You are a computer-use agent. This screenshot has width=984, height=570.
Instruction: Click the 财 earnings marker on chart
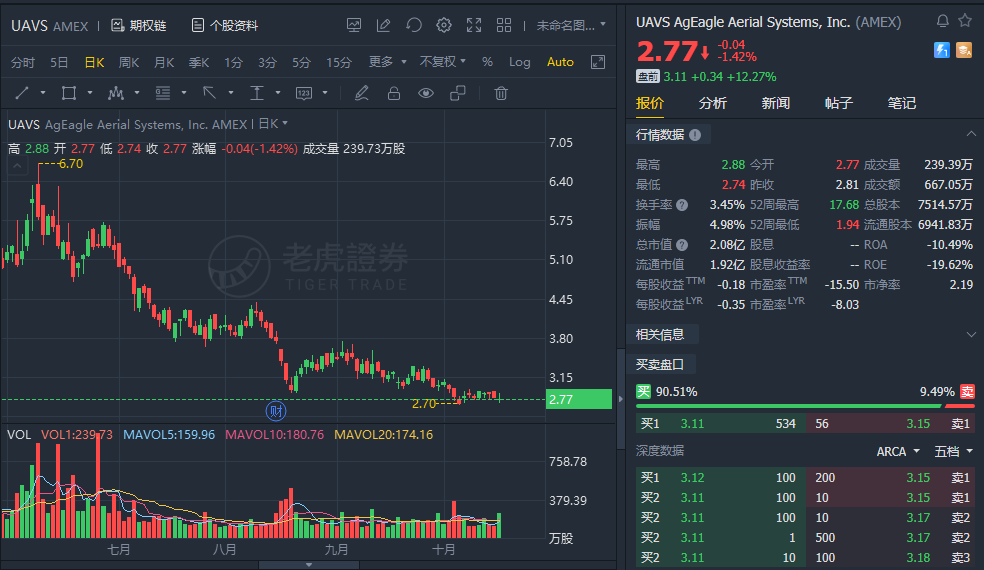point(276,411)
